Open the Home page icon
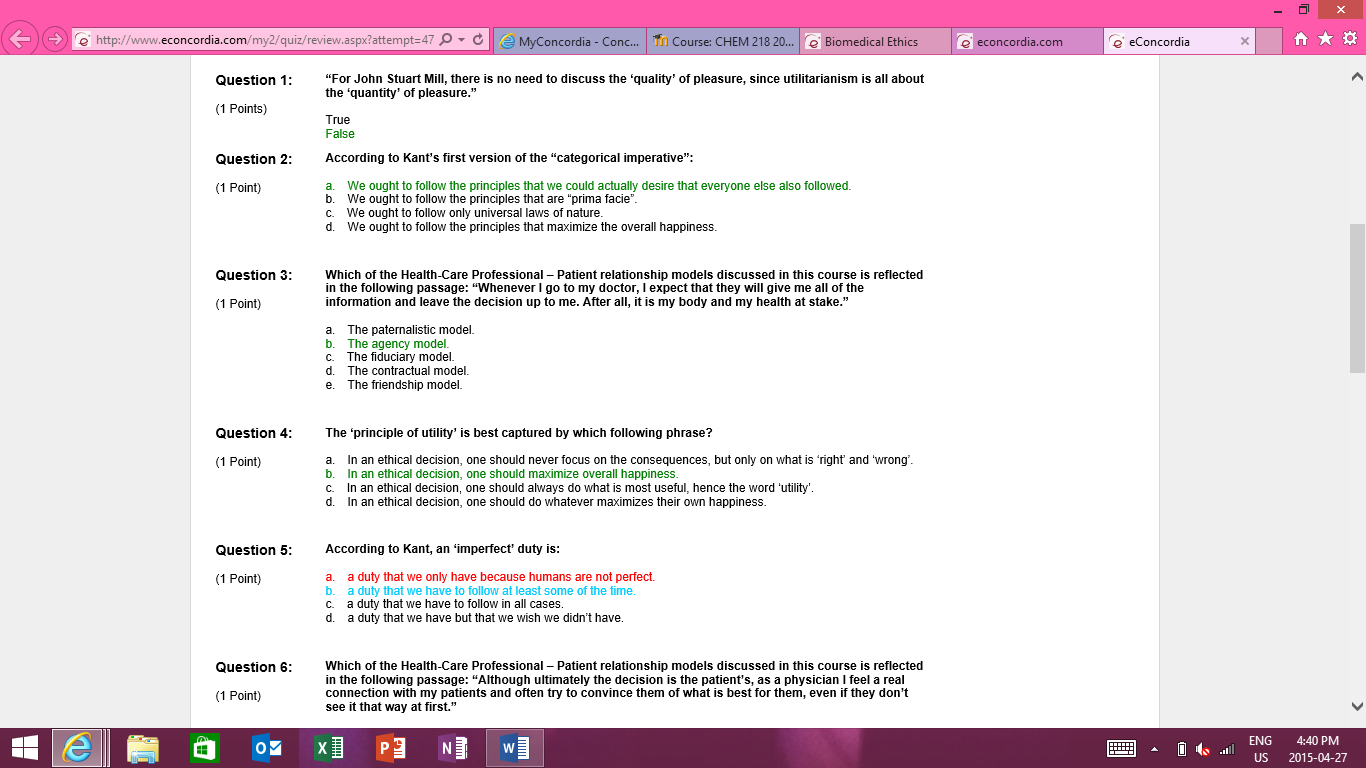 [x=1300, y=39]
